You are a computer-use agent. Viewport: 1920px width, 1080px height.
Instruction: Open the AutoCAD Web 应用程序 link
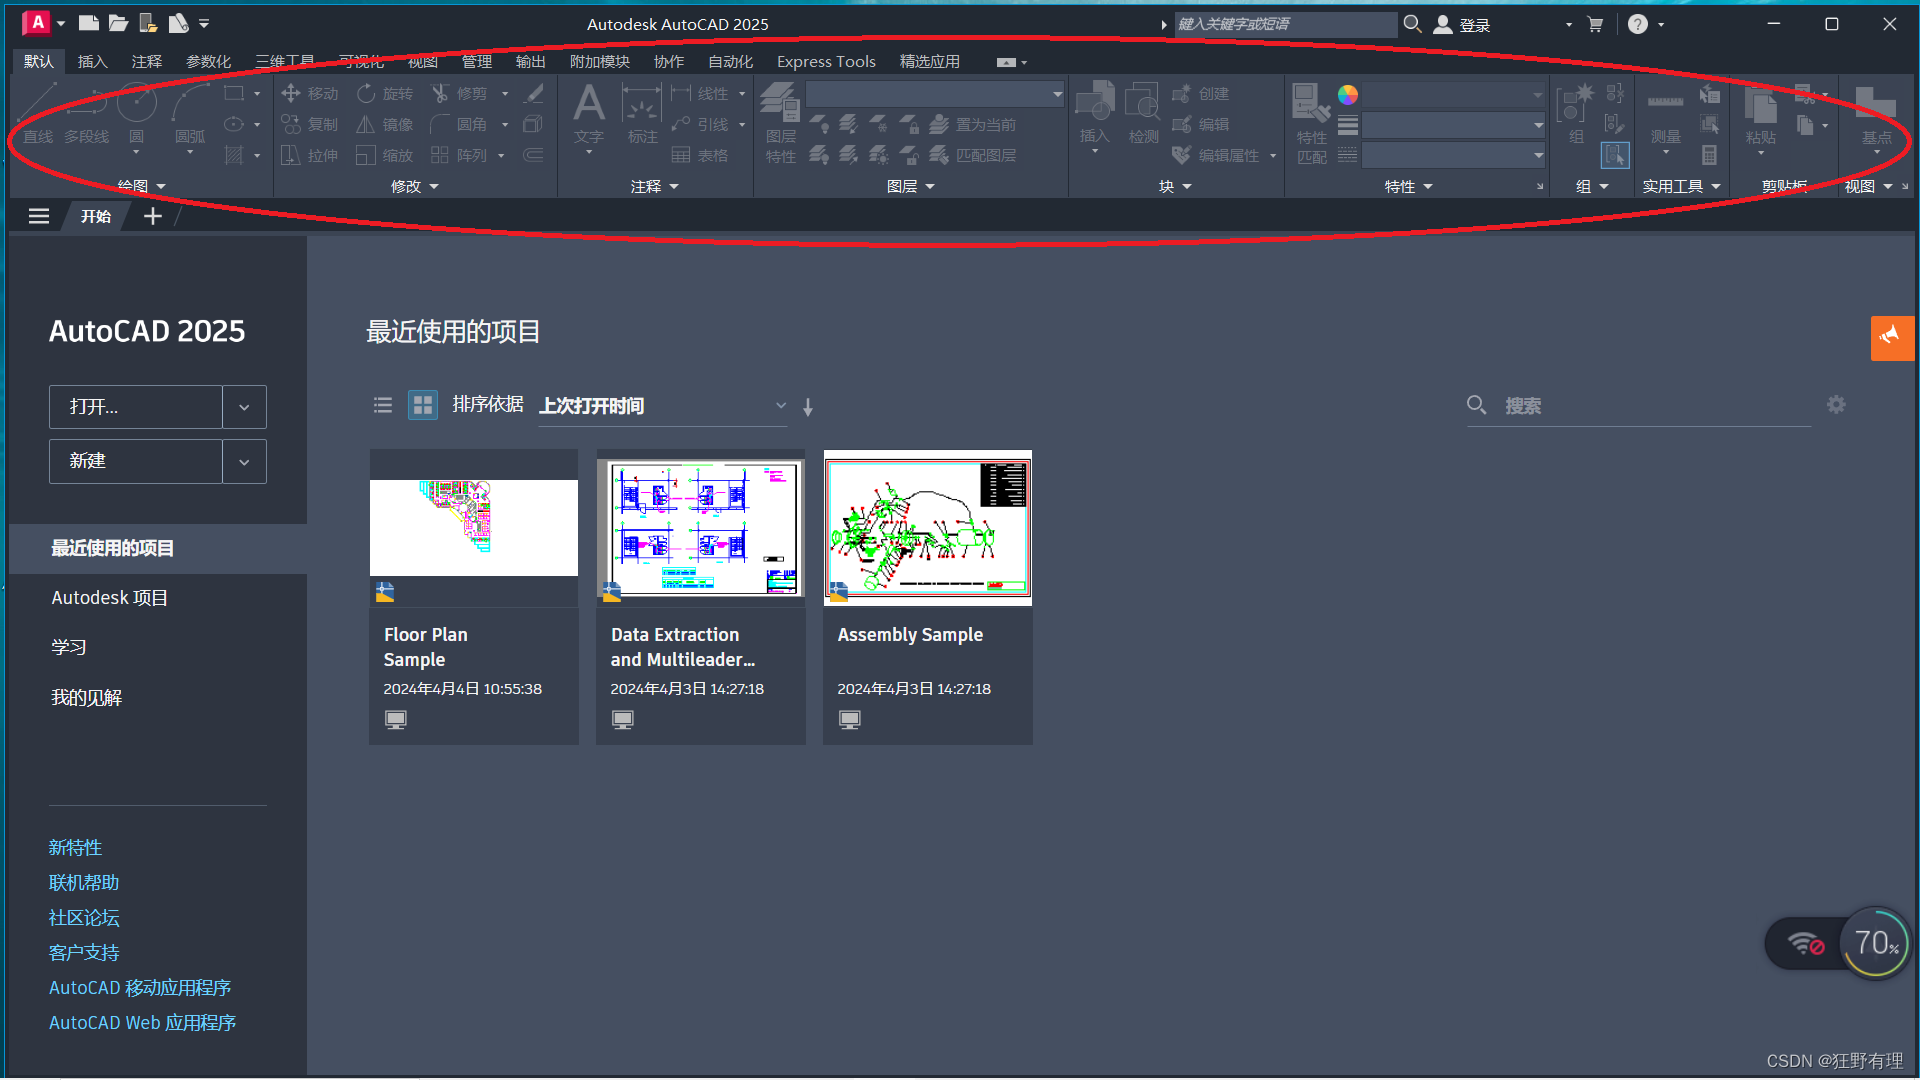pyautogui.click(x=142, y=1023)
